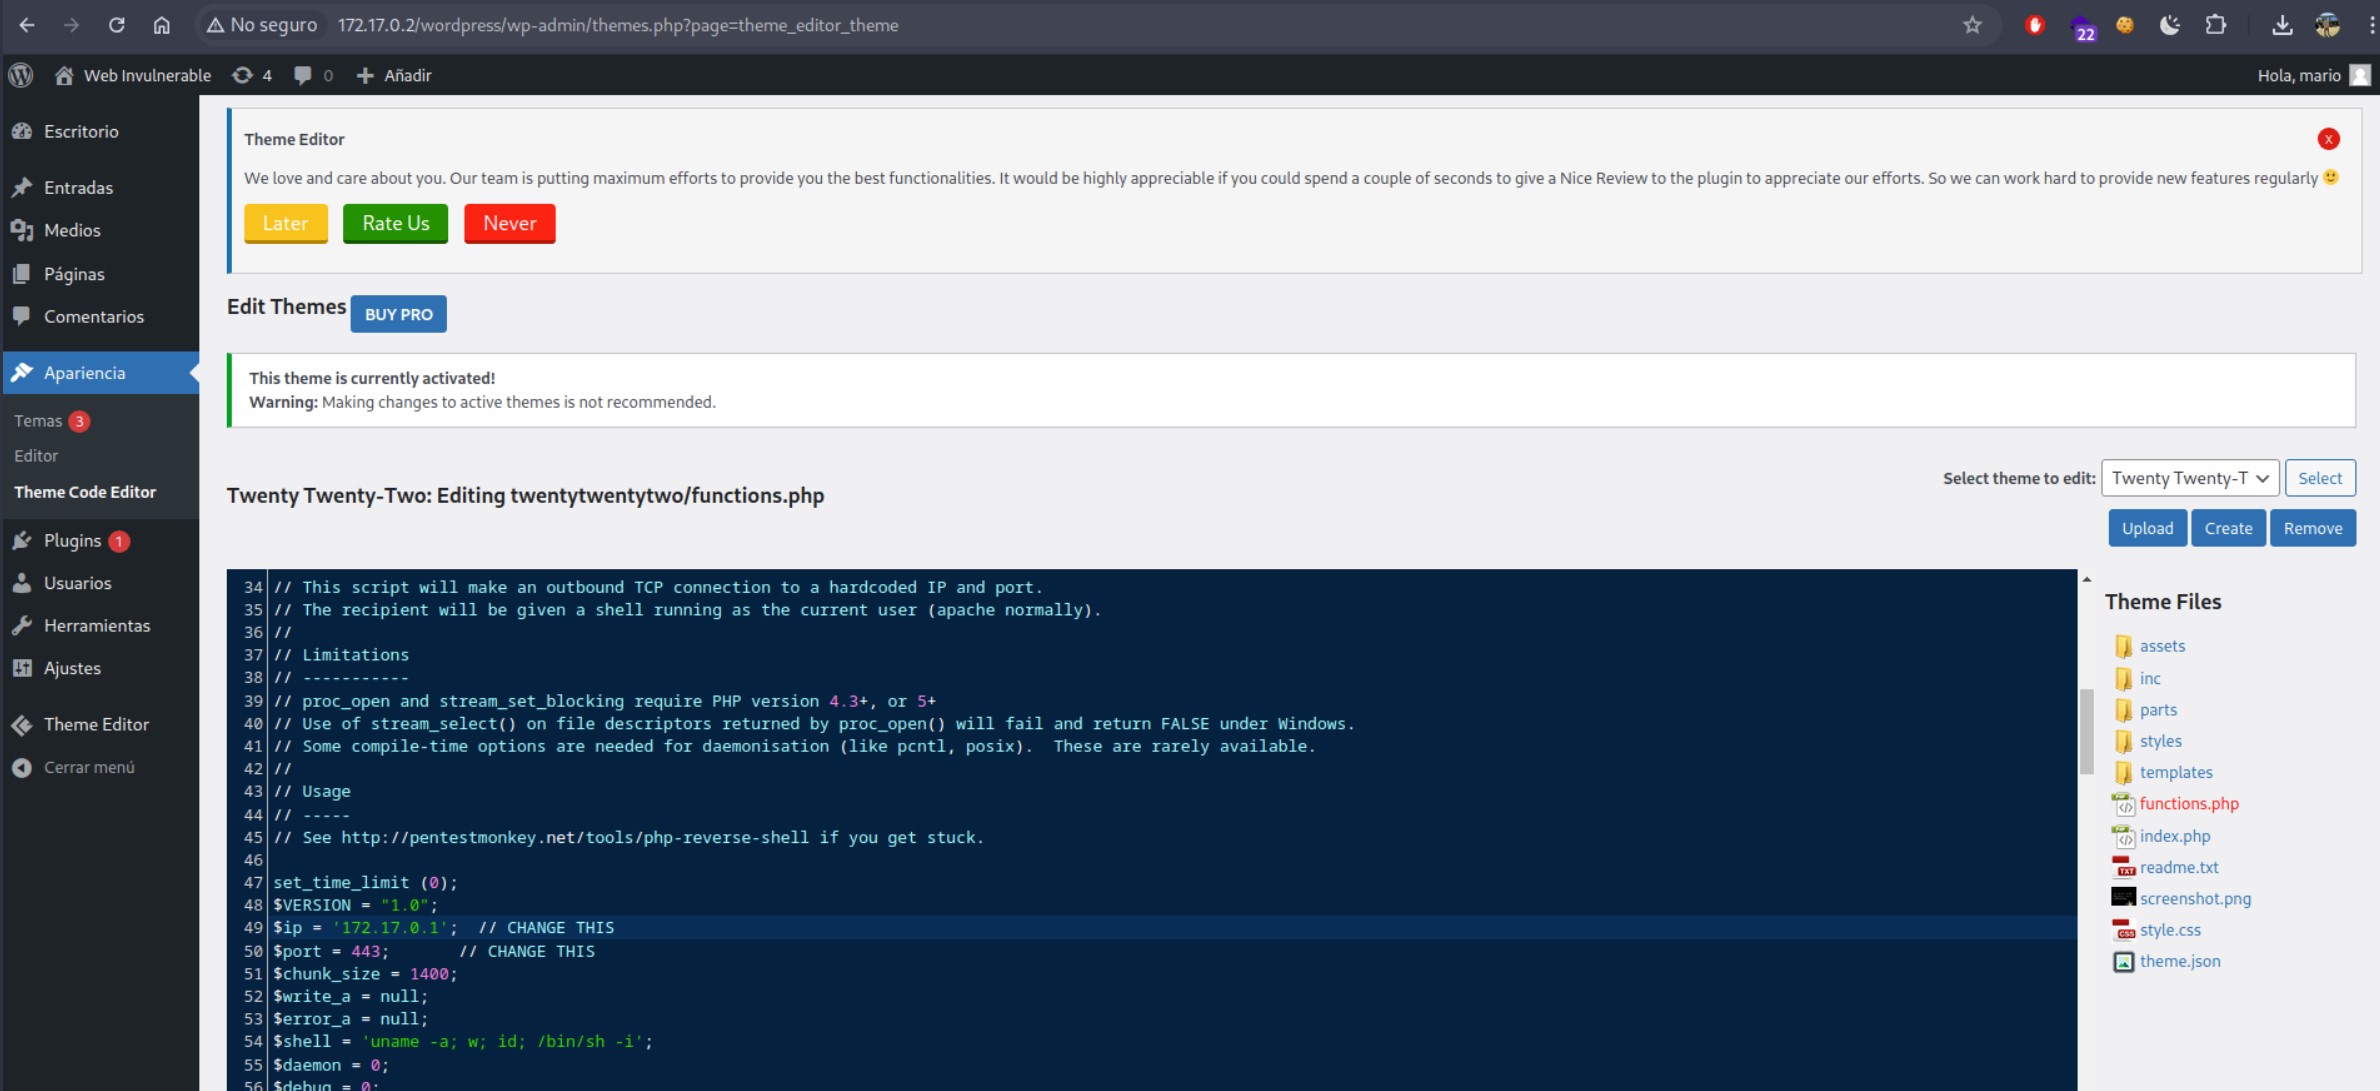Click the theme.json file icon
Screen dimensions: 2380x1091
[2123, 961]
